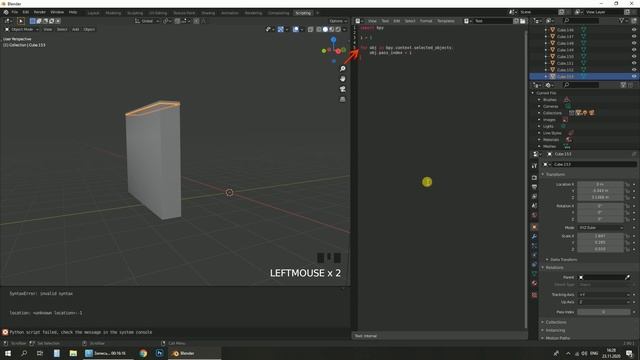The height and width of the screenshot is (360, 640).
Task: Open the View Layer properties tab
Action: click(534, 196)
